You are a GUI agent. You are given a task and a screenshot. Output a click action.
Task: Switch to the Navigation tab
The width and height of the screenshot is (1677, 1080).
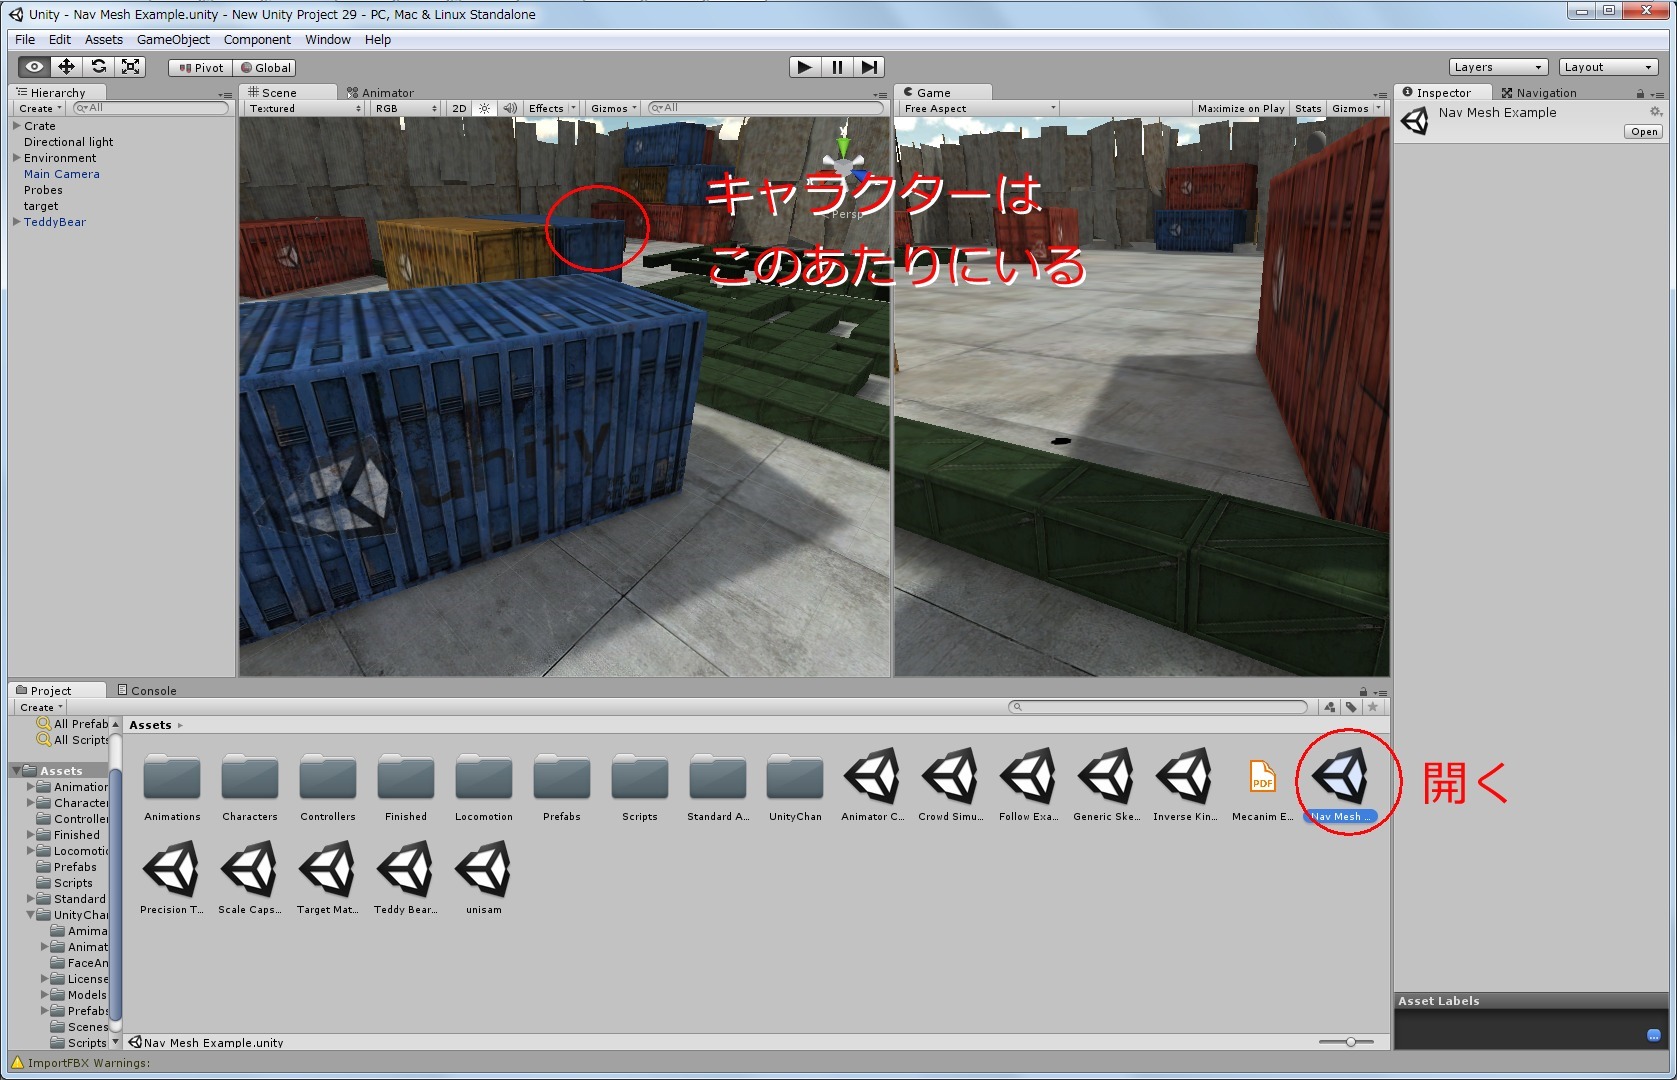pos(1542,92)
